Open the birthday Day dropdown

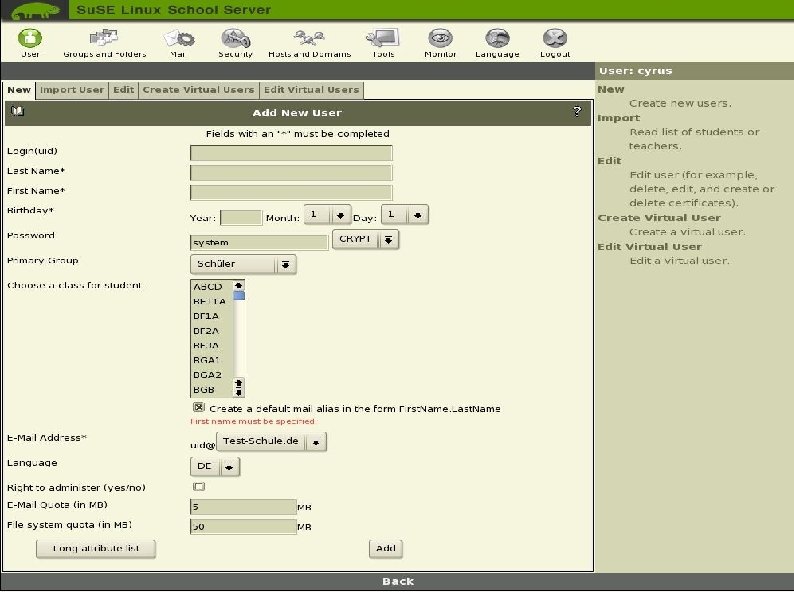pyautogui.click(x=405, y=215)
